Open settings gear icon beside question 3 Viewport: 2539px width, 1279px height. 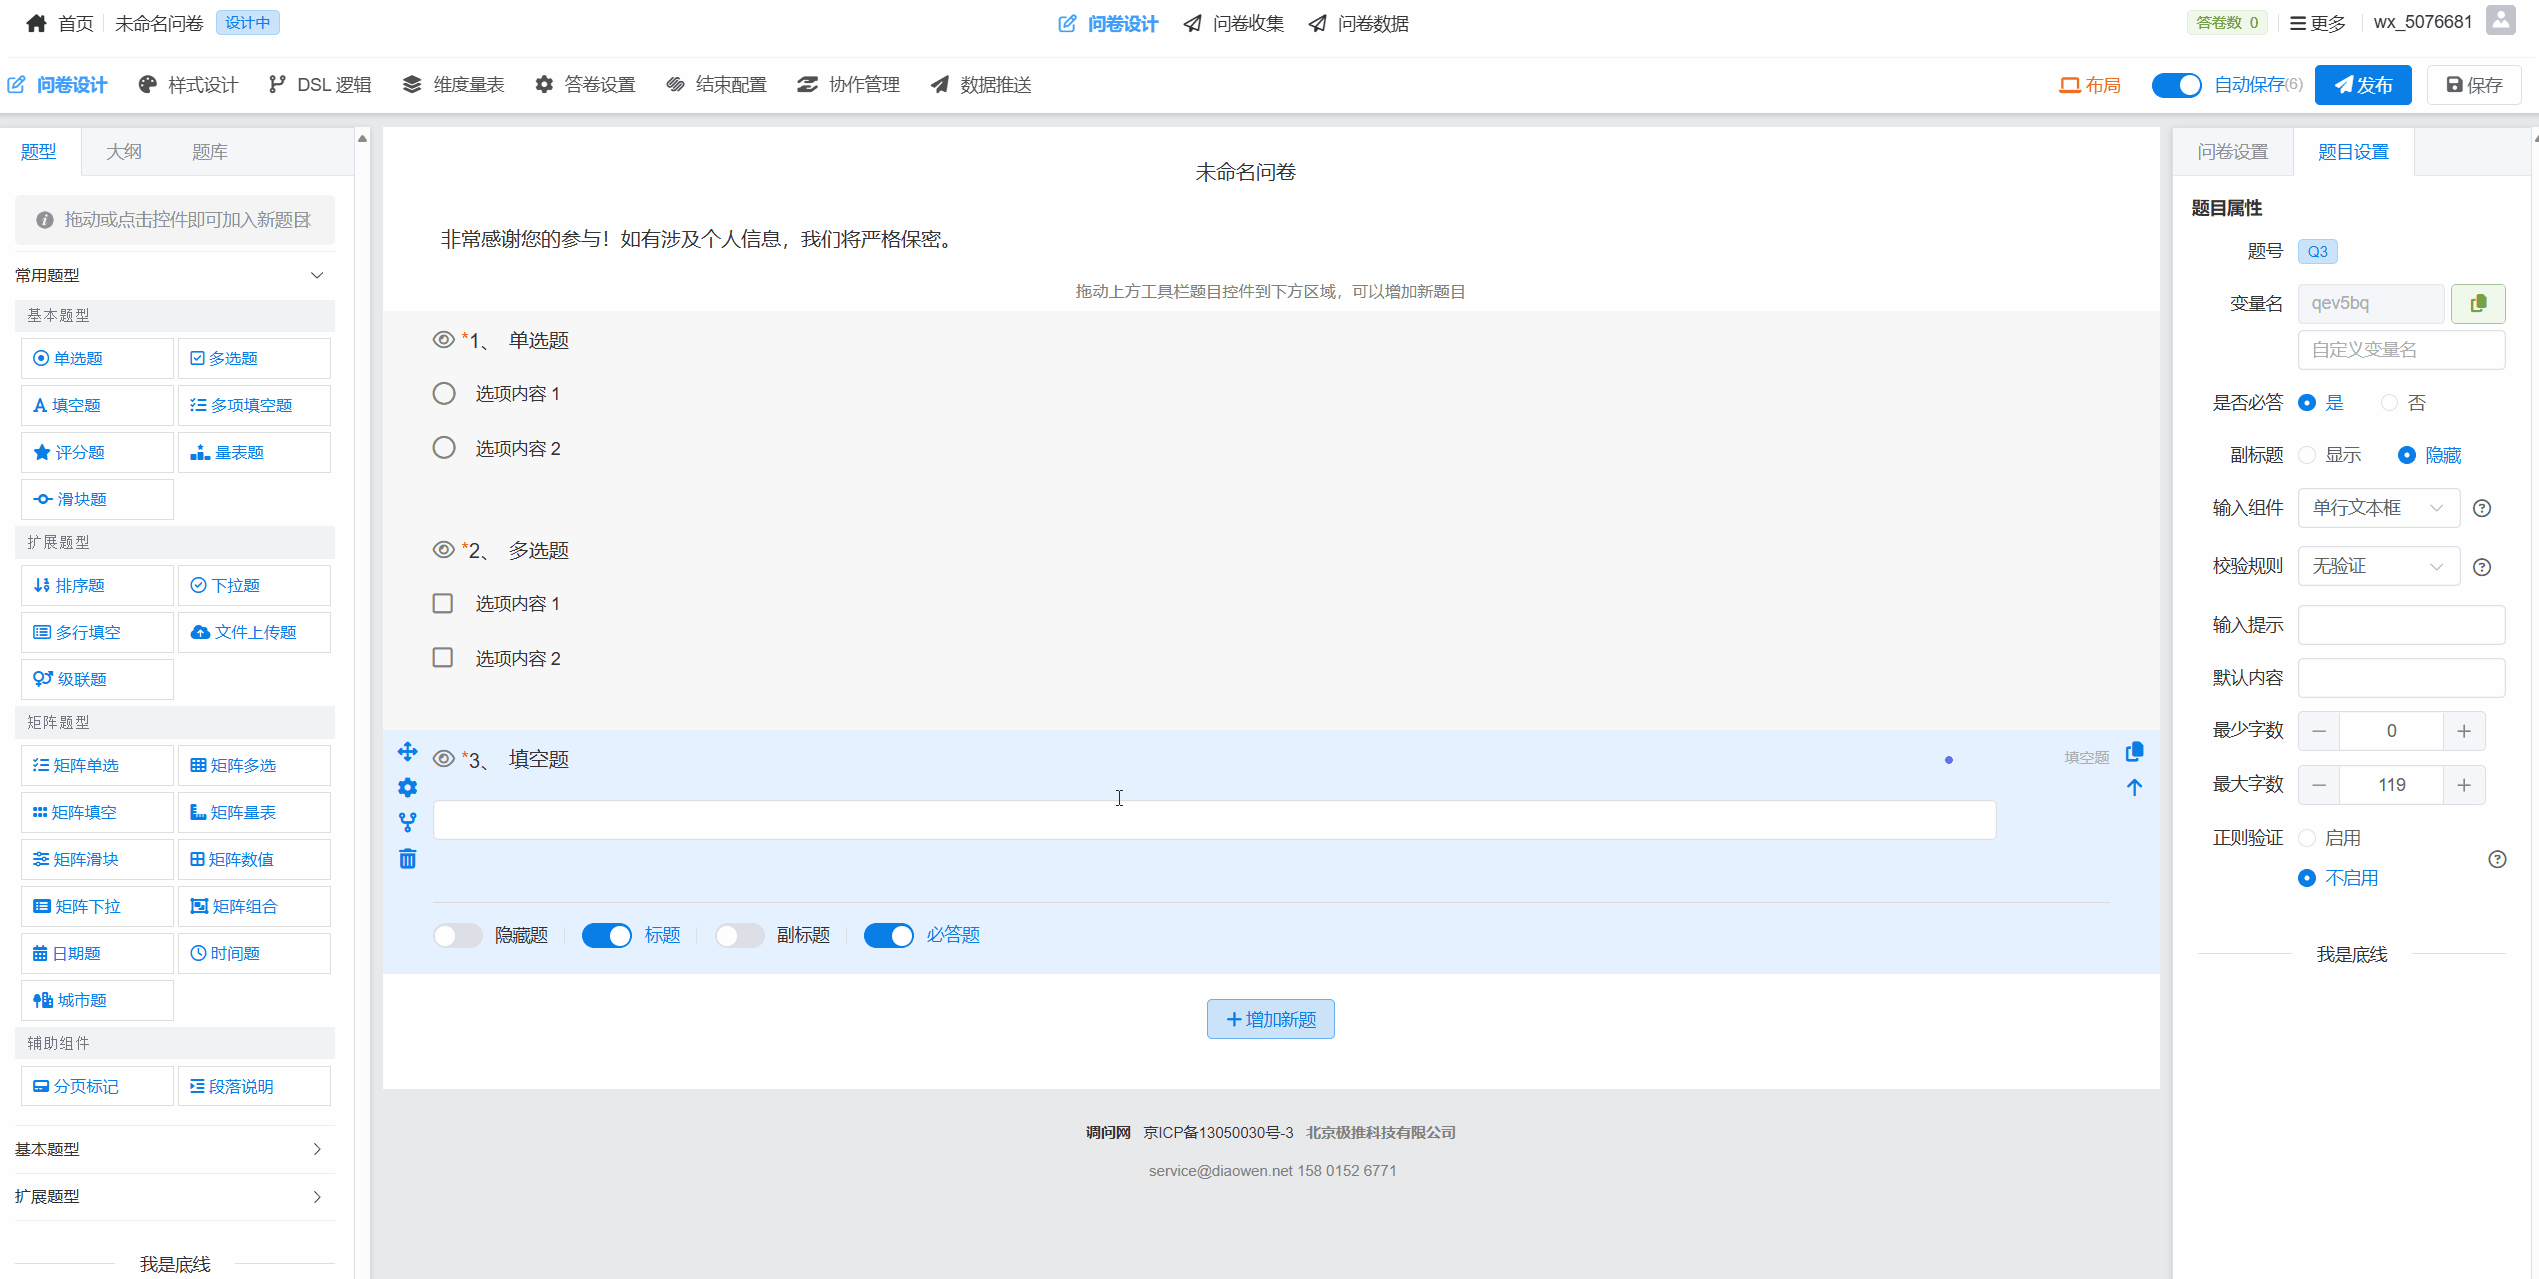point(407,788)
